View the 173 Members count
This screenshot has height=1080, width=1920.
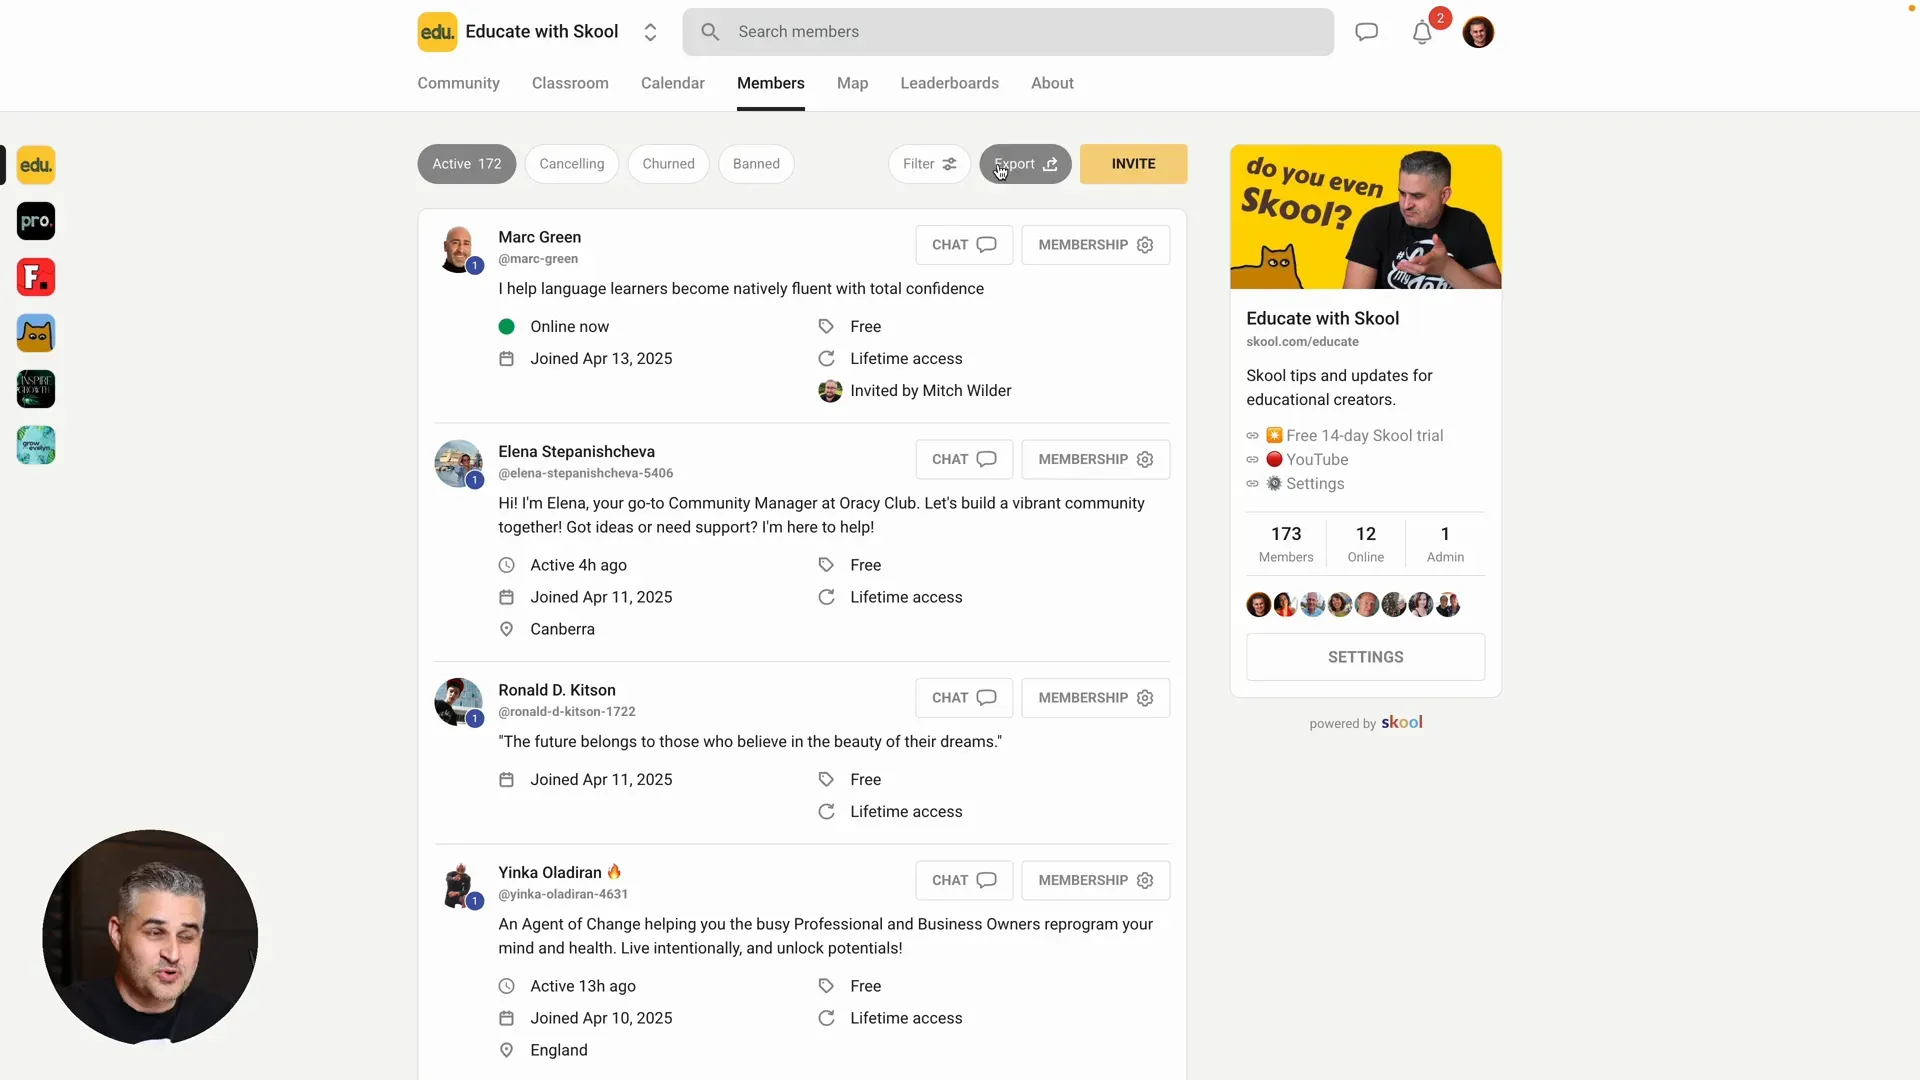point(1286,544)
